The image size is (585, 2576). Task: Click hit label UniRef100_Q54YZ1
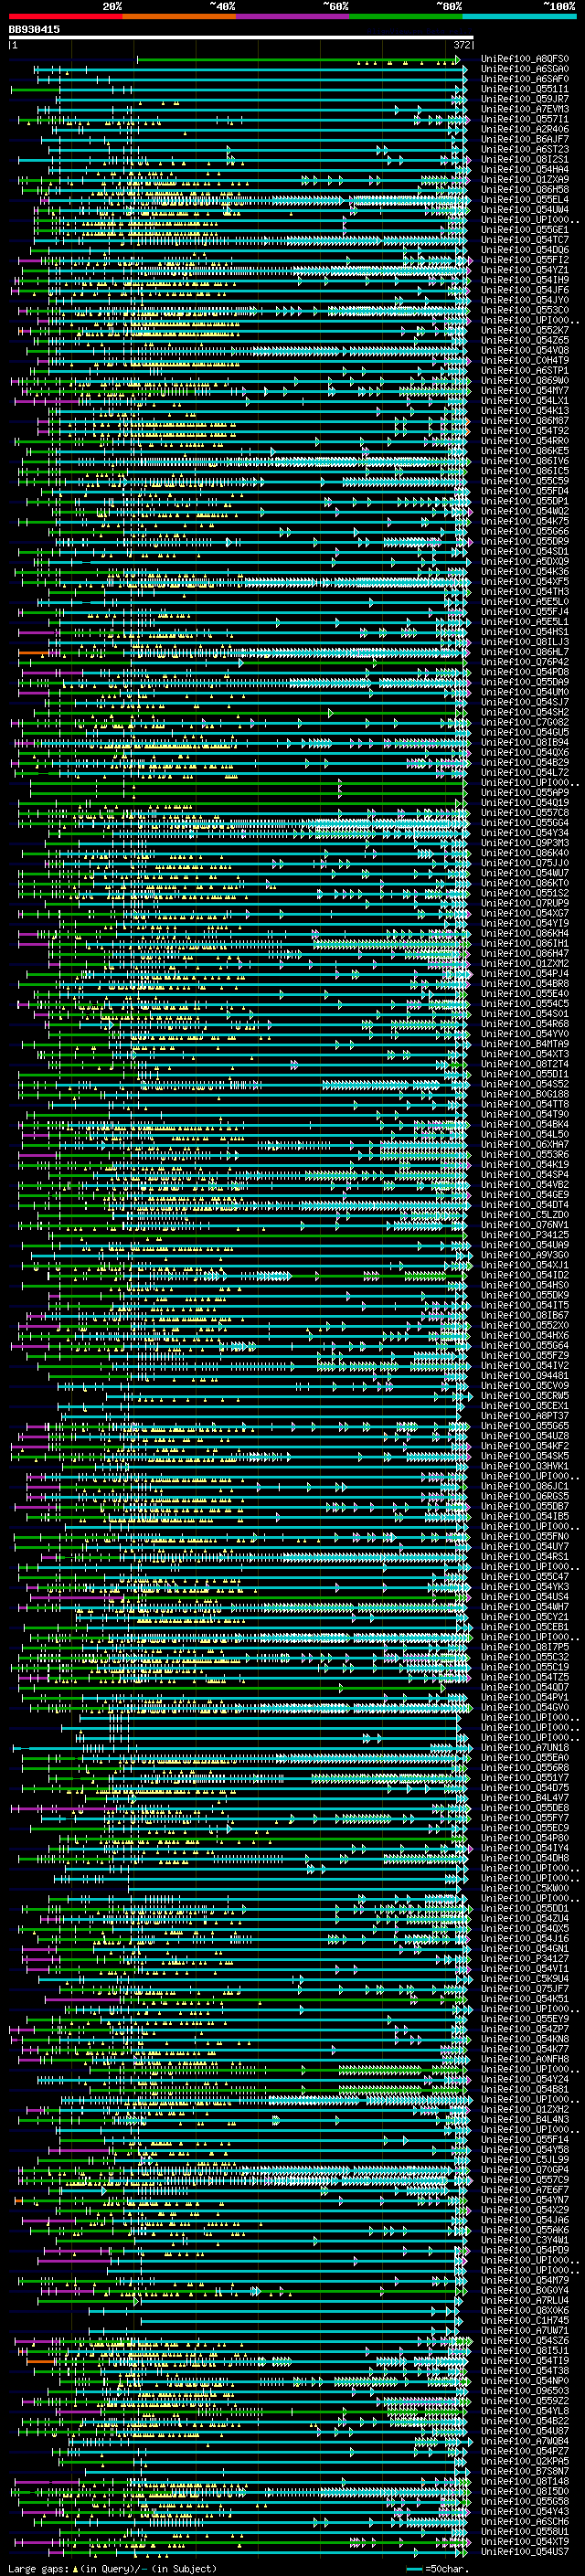[524, 270]
